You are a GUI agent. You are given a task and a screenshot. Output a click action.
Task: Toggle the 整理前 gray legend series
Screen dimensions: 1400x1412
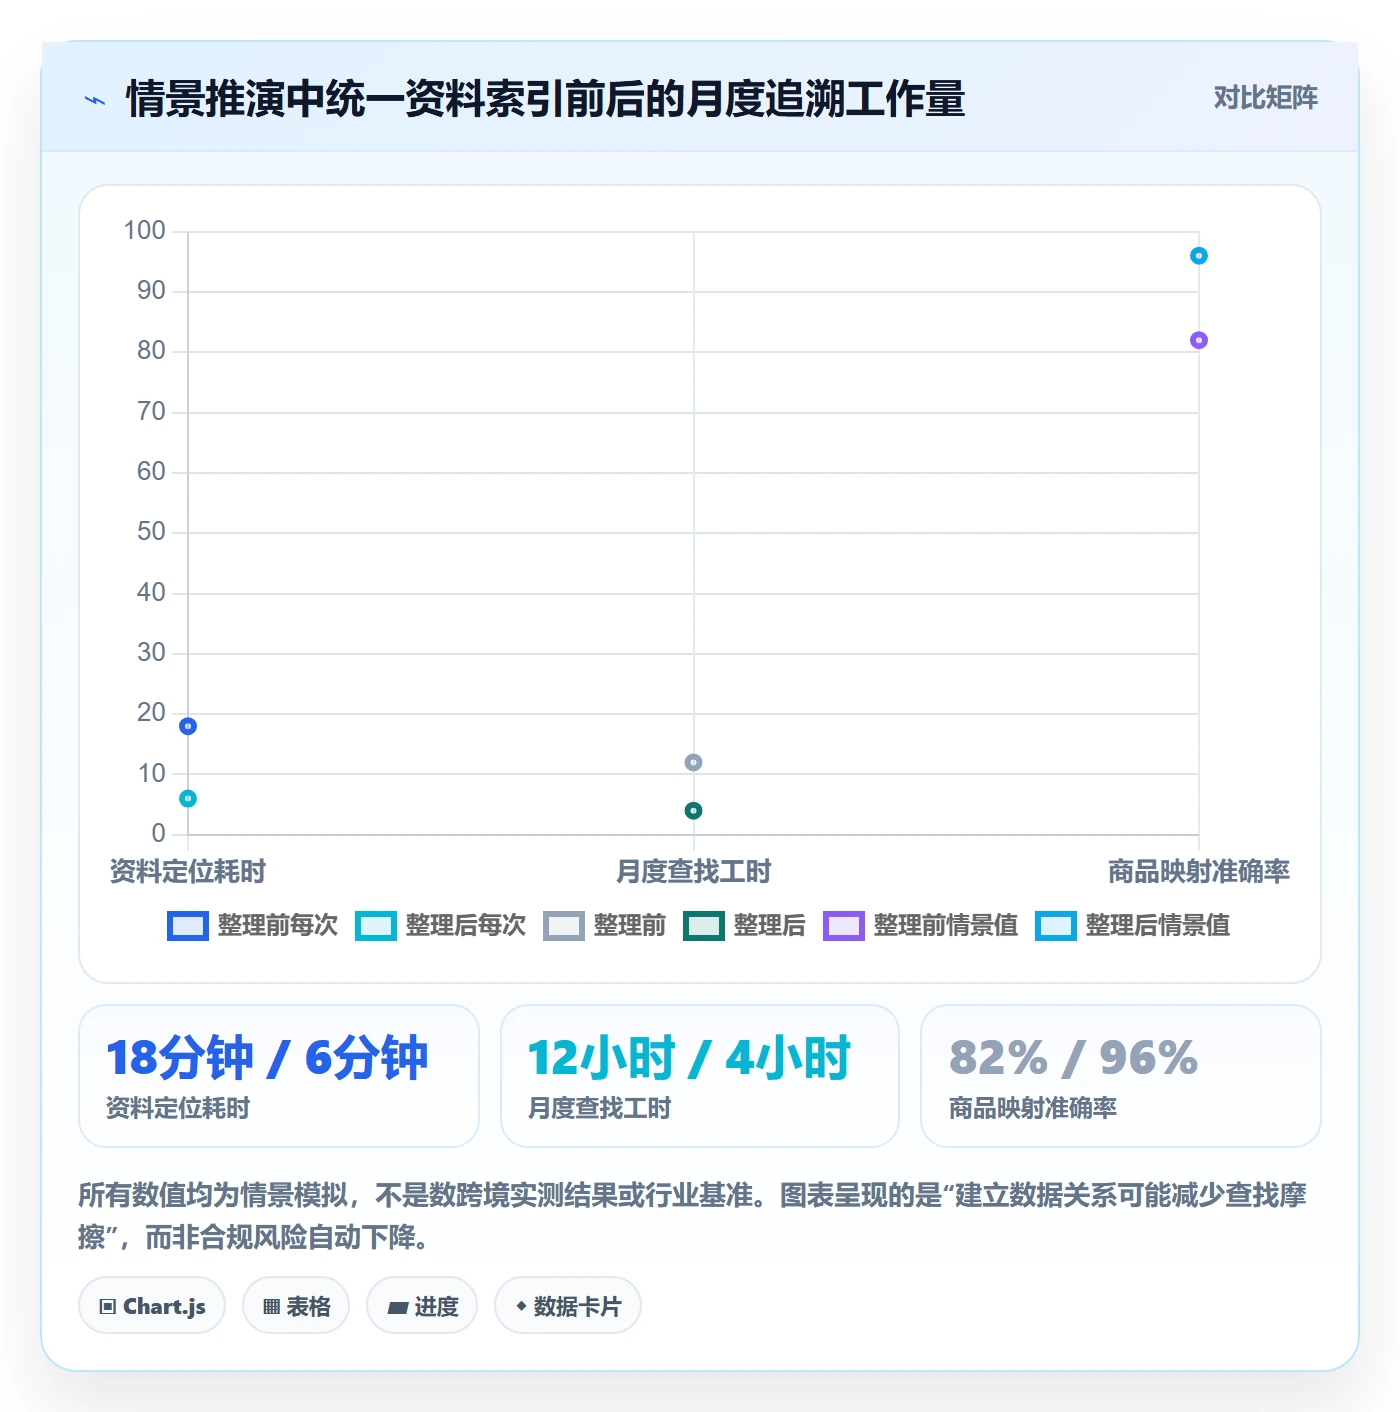604,926
